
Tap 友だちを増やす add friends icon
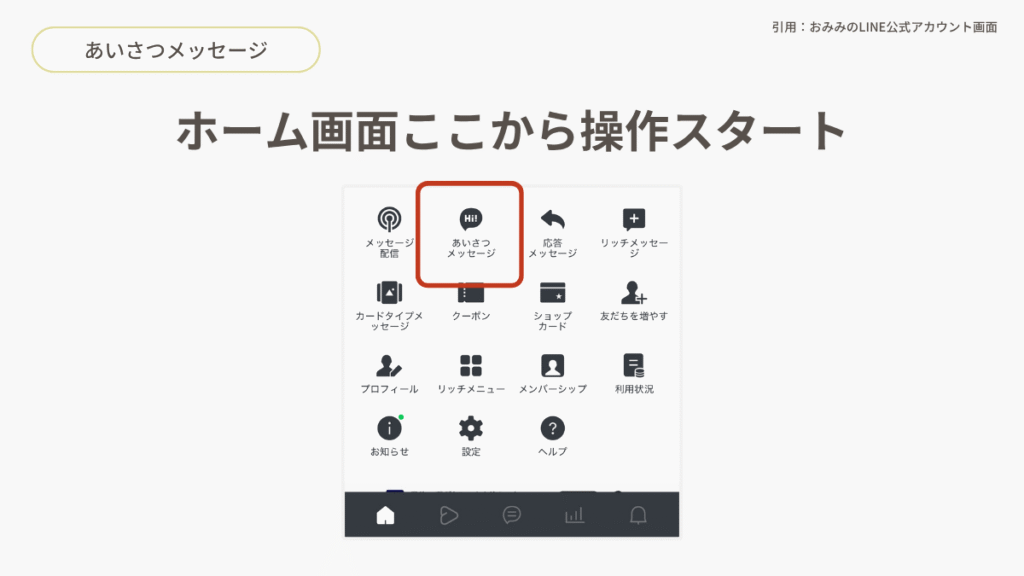(634, 292)
